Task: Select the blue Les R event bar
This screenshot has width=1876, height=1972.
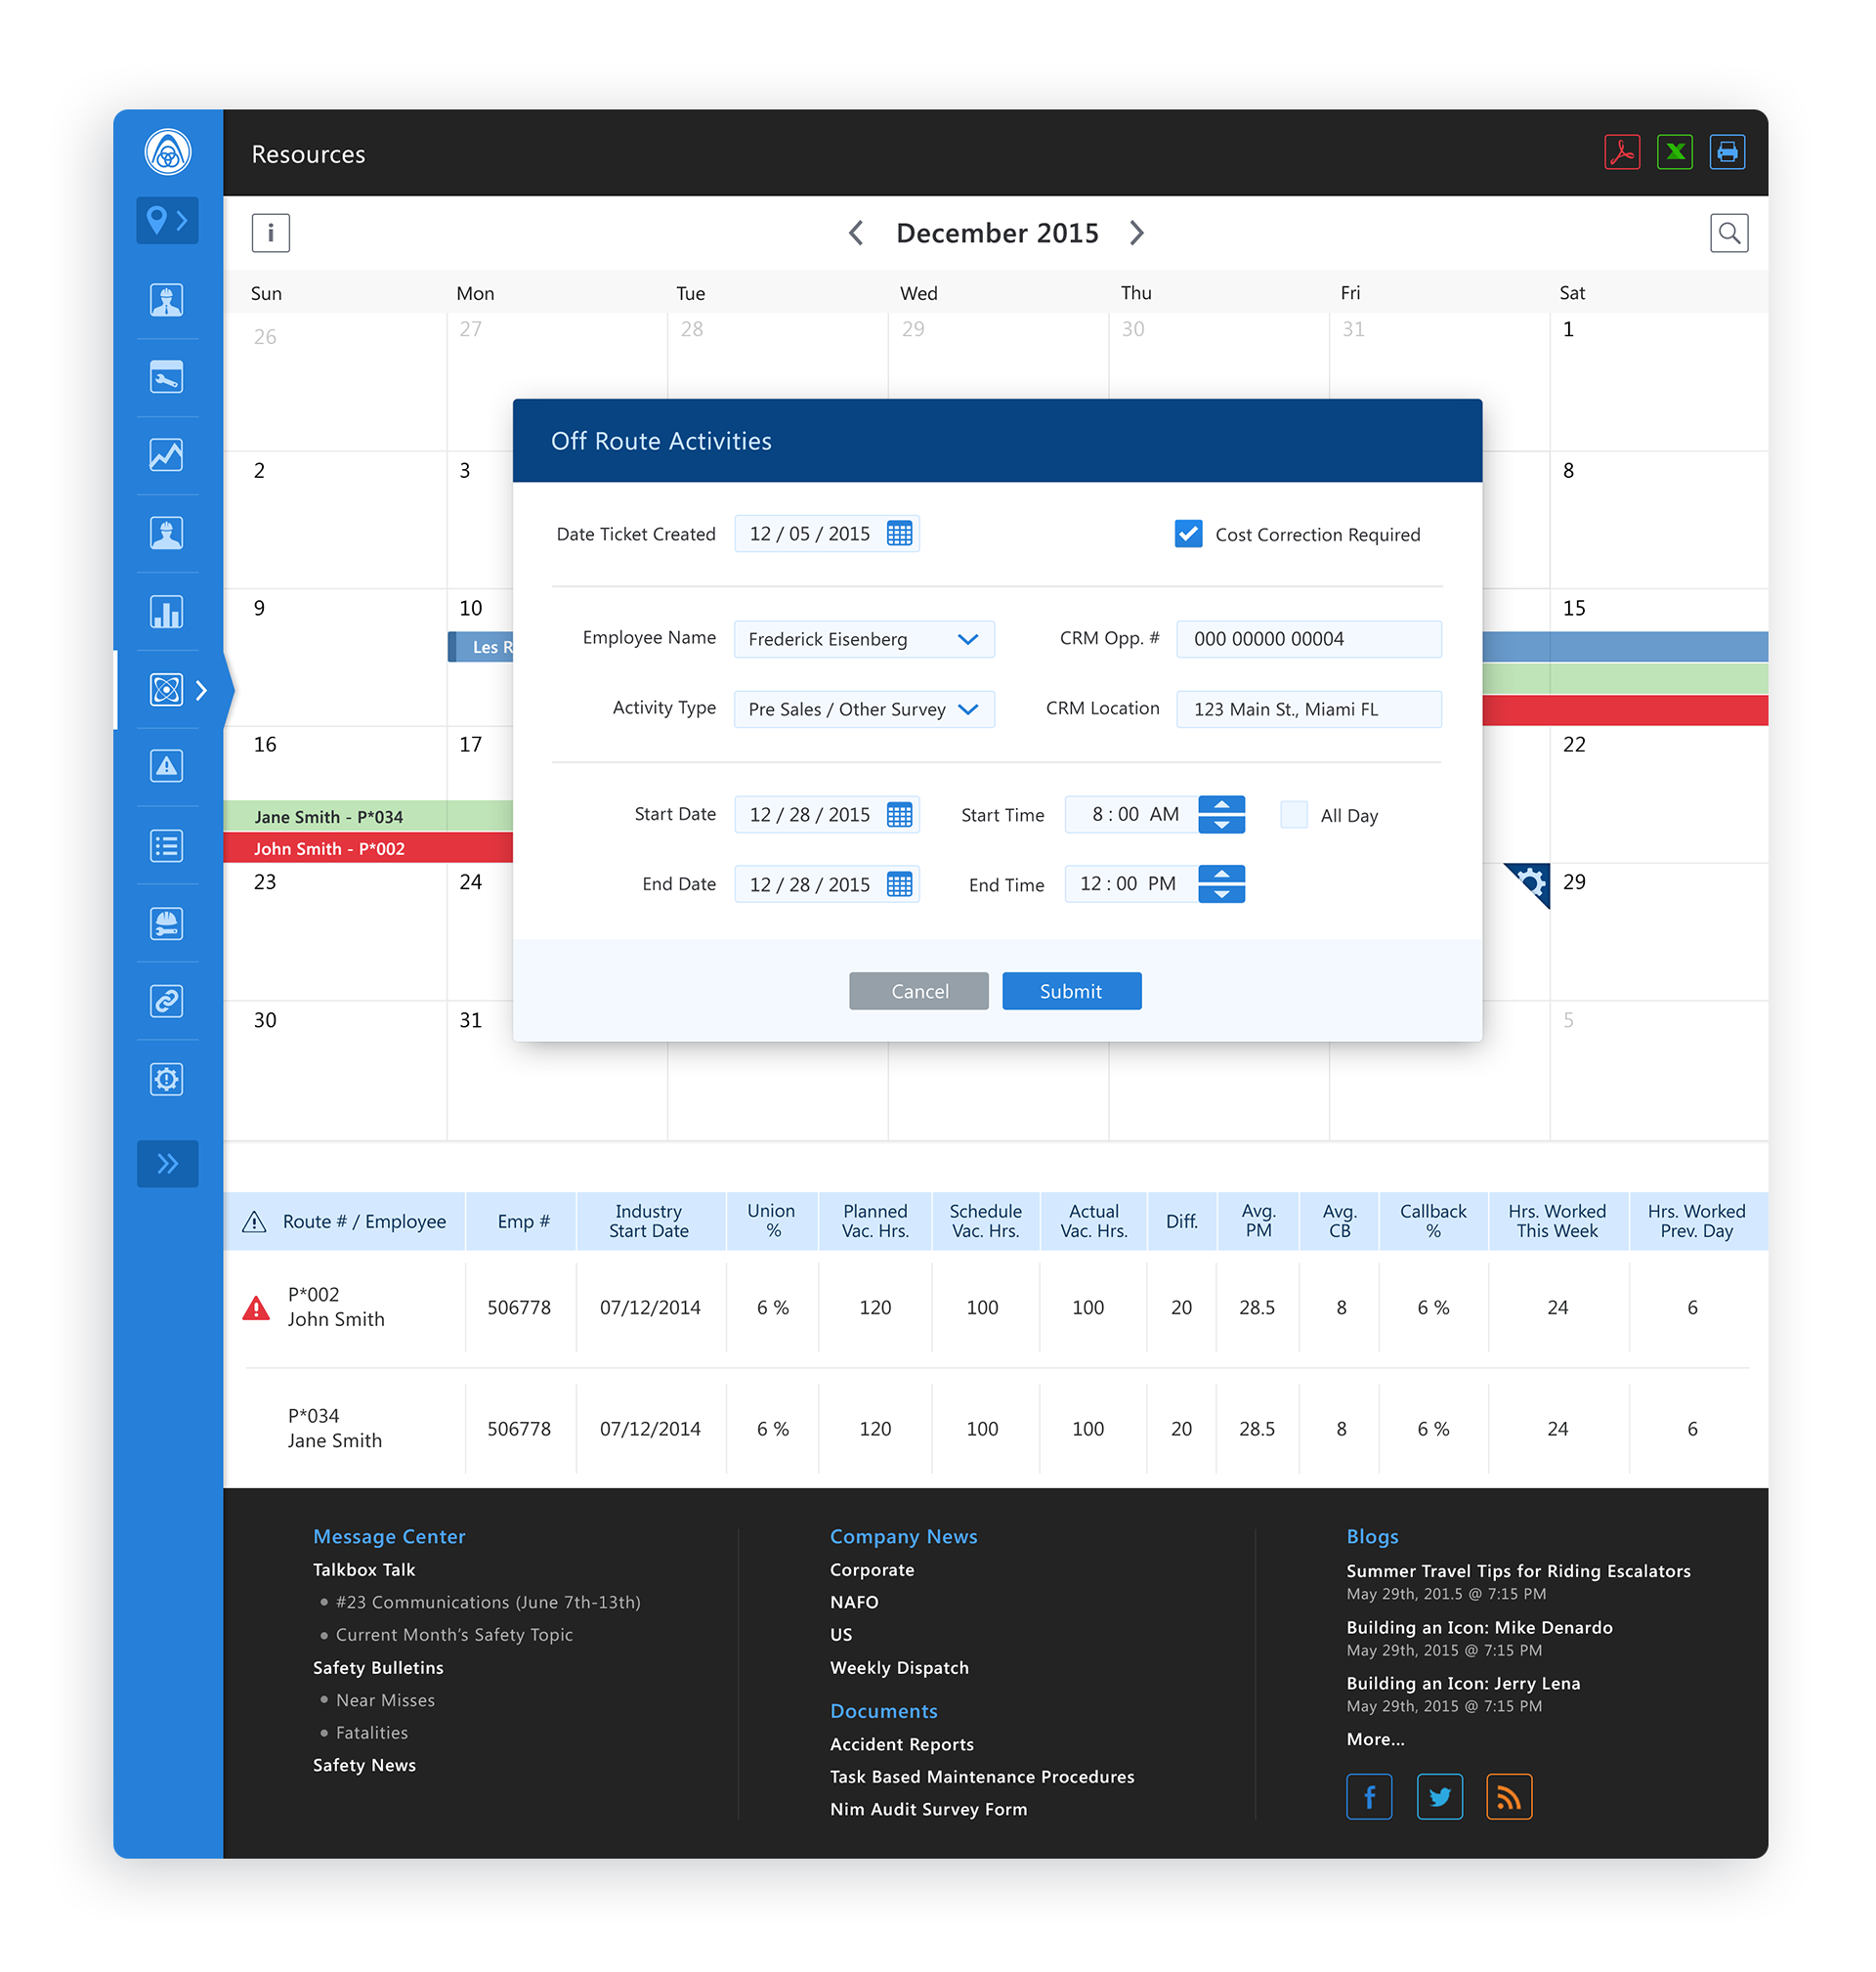Action: tap(481, 647)
